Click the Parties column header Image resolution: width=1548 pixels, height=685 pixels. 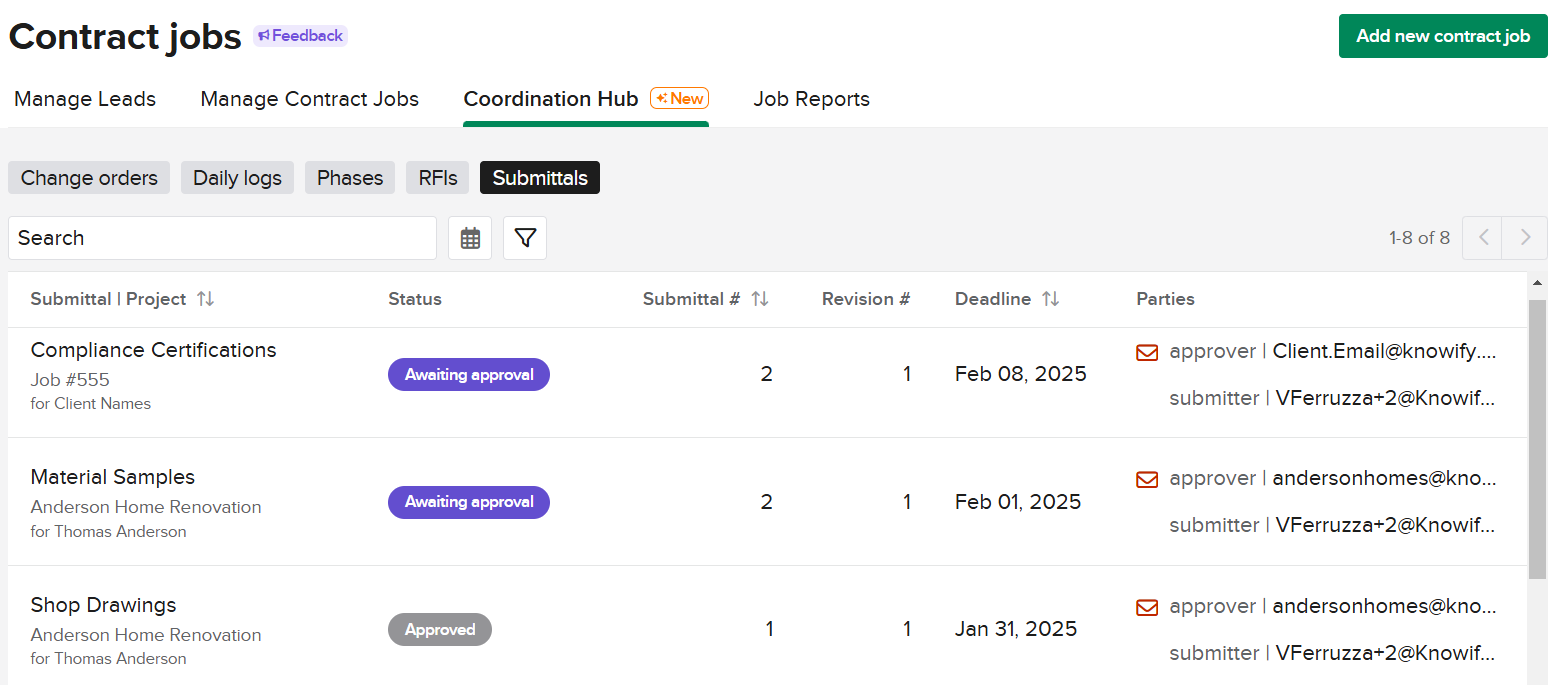click(1165, 299)
